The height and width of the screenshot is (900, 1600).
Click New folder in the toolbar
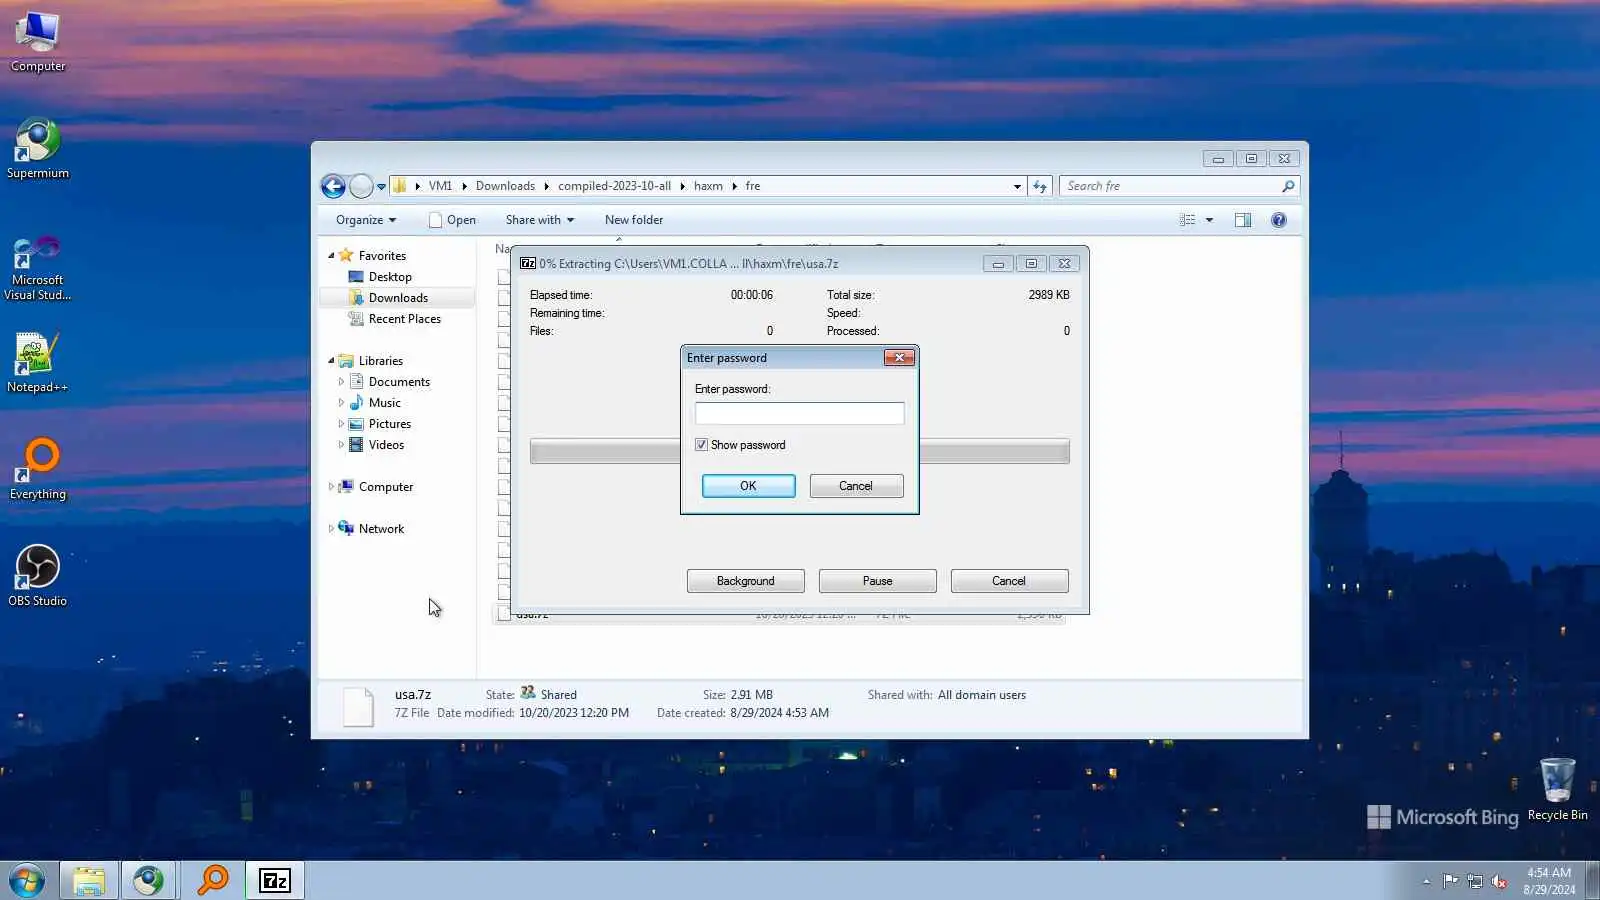[x=634, y=220]
